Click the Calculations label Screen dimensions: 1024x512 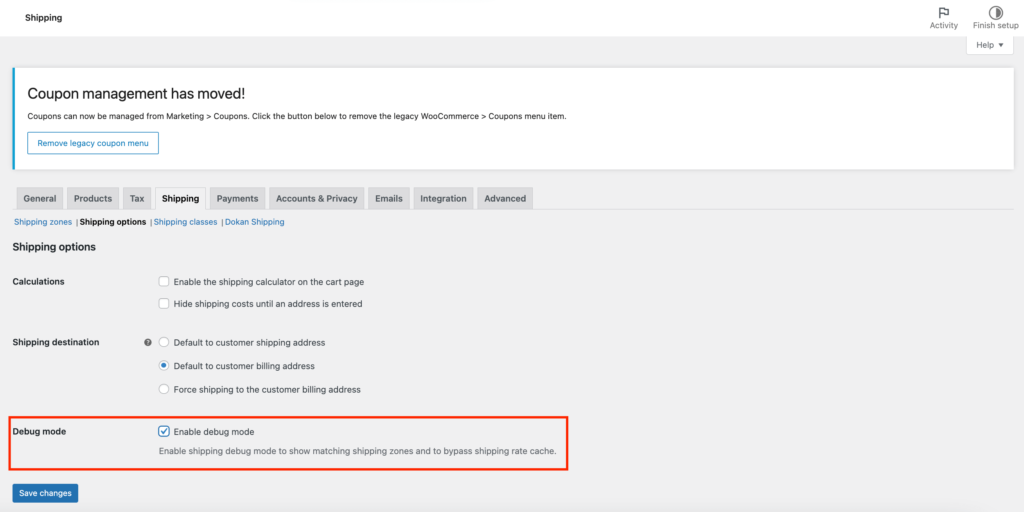(x=39, y=281)
